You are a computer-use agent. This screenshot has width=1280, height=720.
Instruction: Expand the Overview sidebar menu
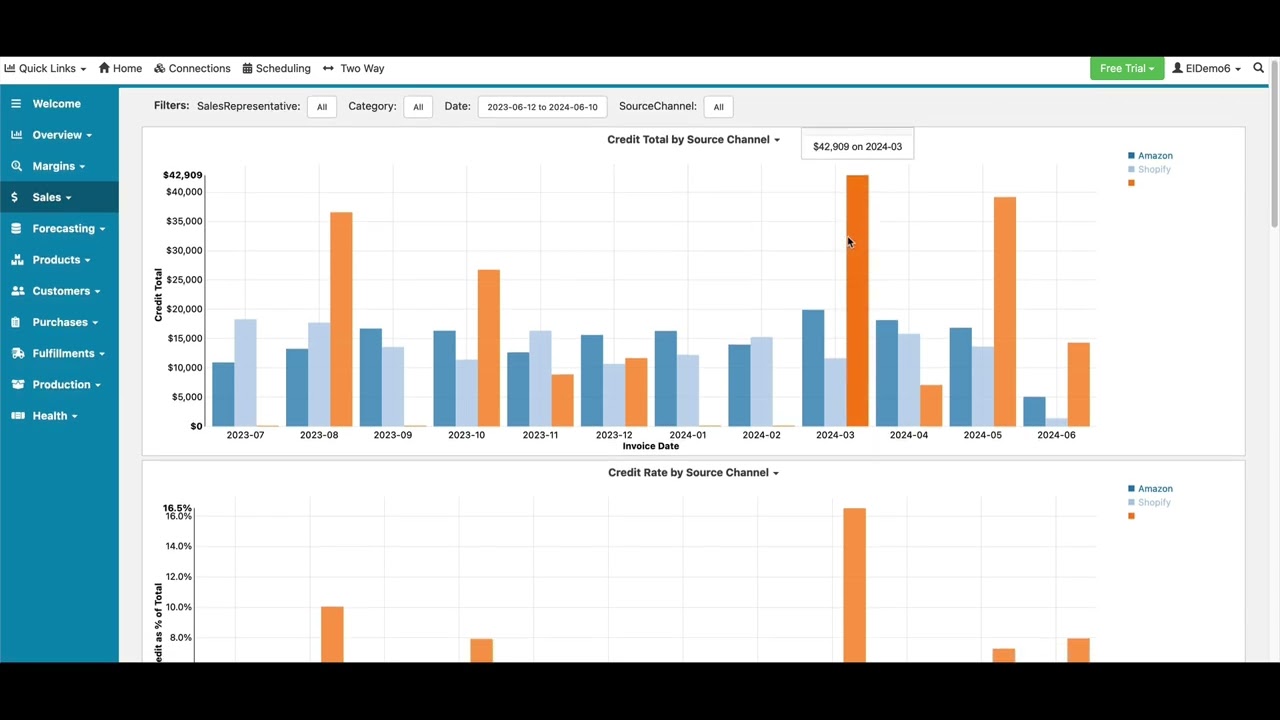(x=60, y=135)
